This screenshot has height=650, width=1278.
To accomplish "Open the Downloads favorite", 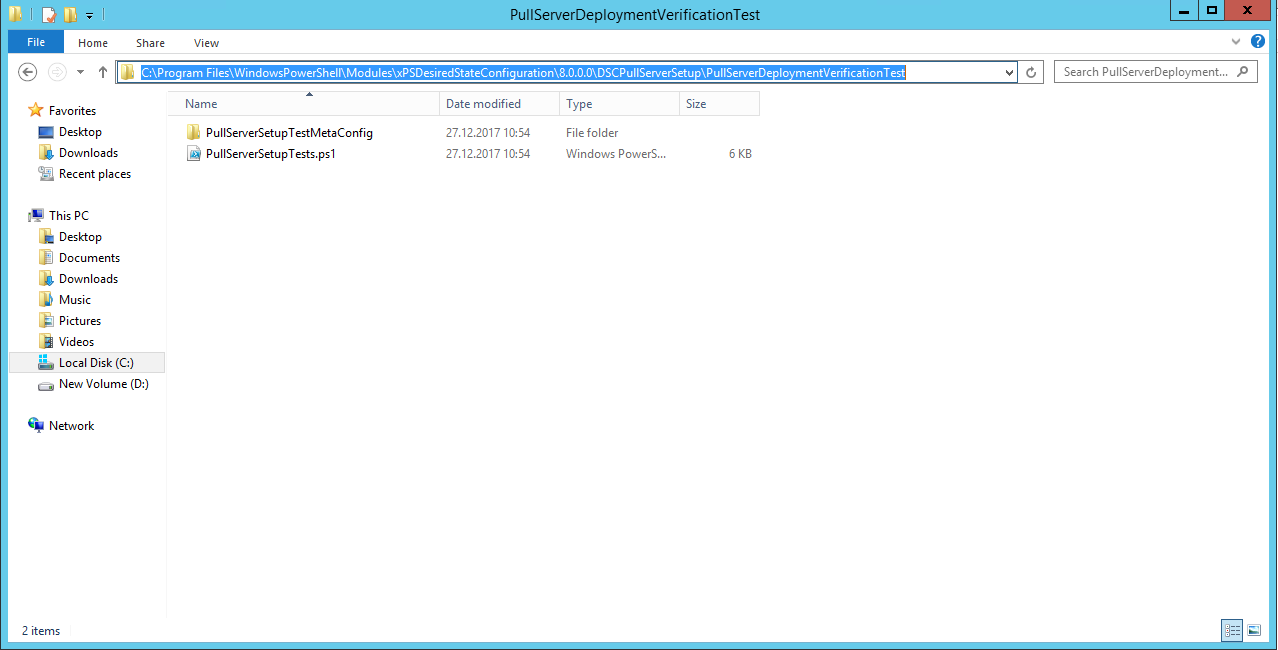I will (90, 152).
